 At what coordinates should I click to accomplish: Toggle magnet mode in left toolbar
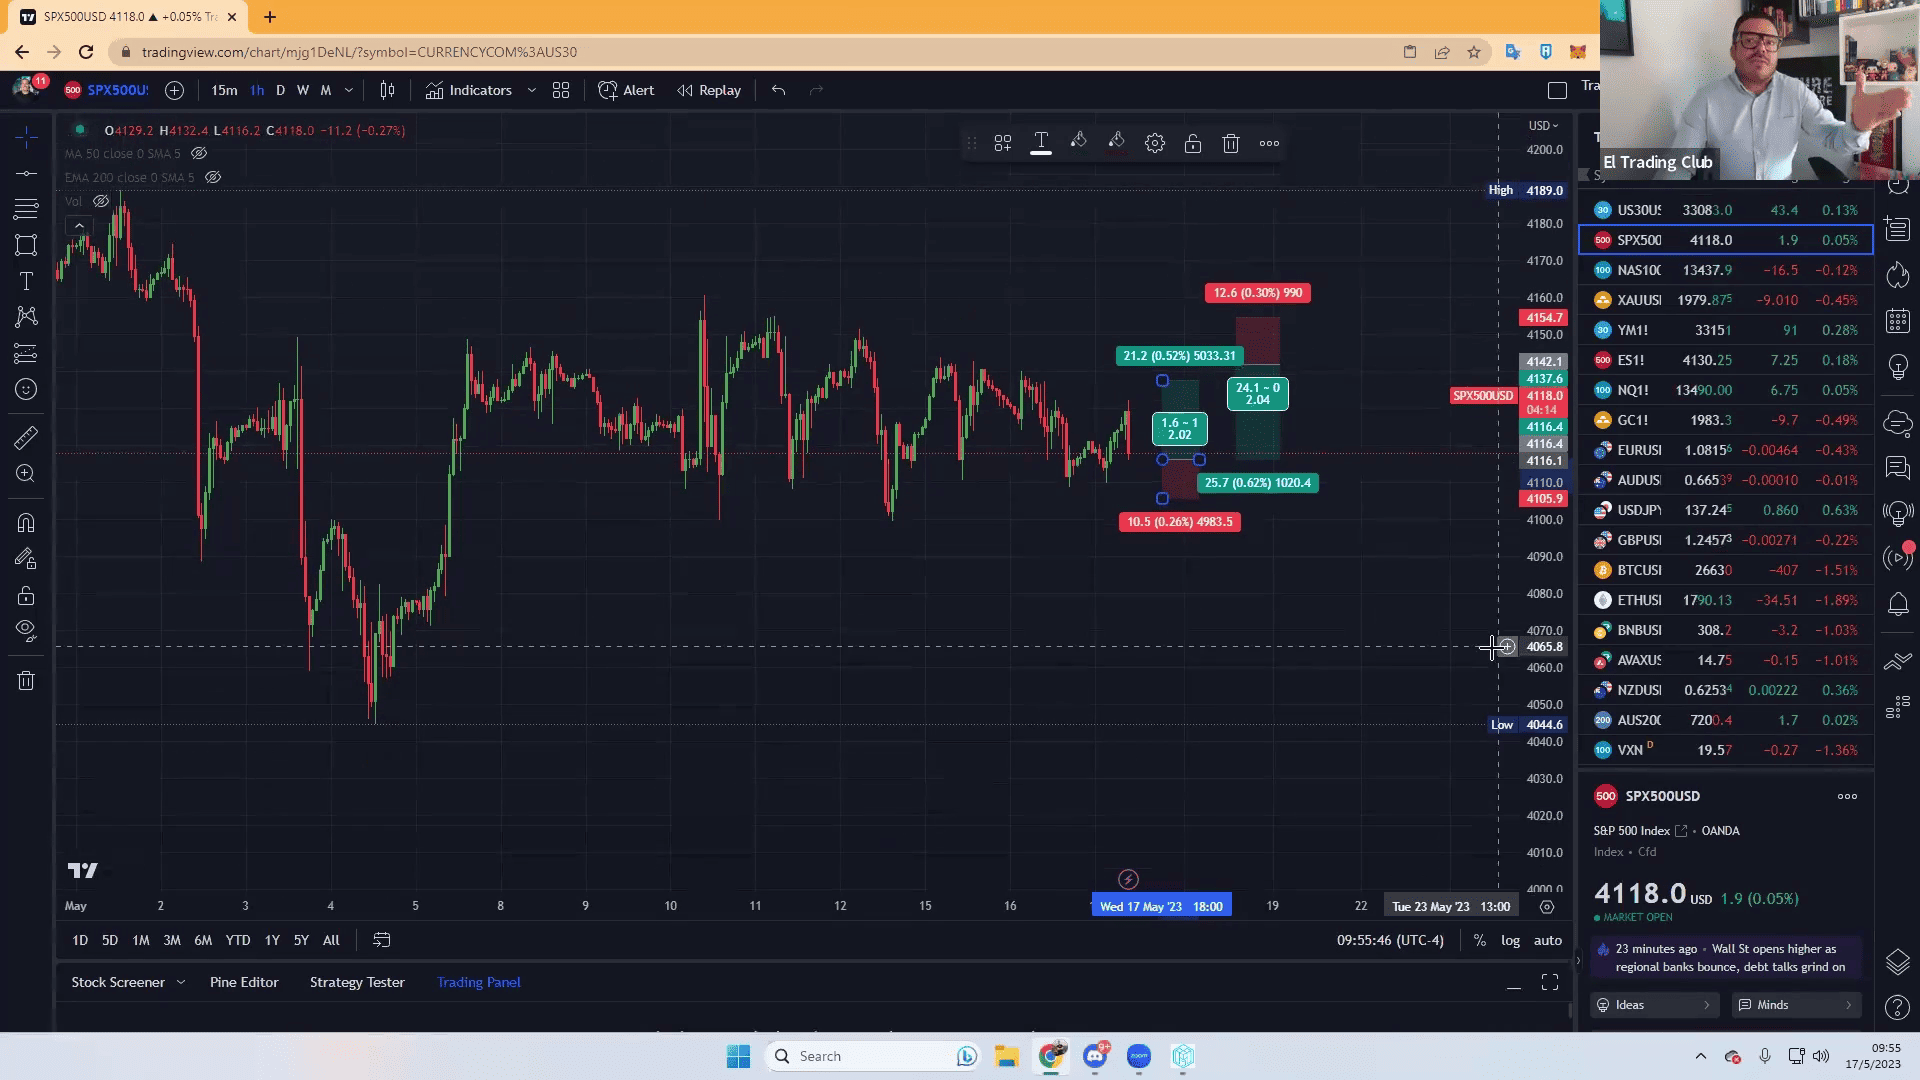tap(26, 523)
